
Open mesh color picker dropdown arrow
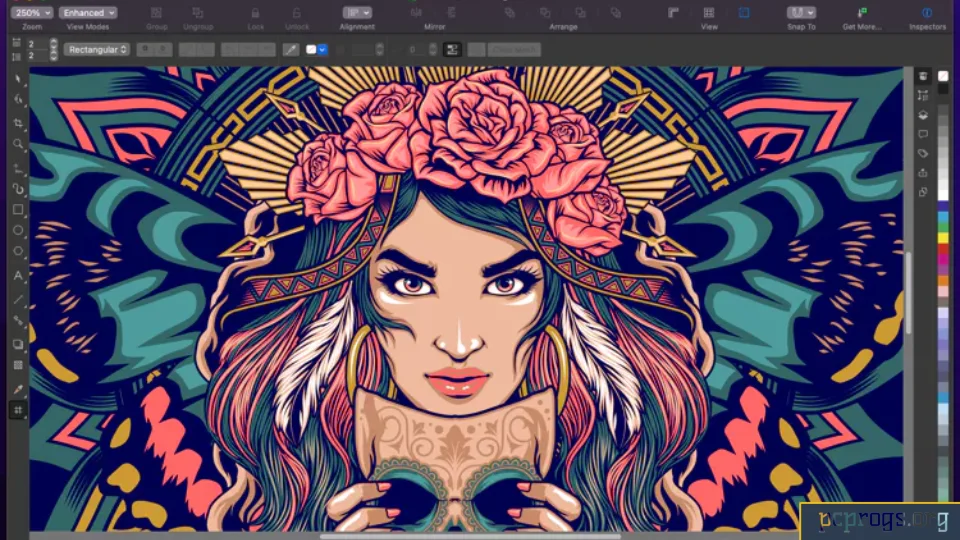(322, 50)
